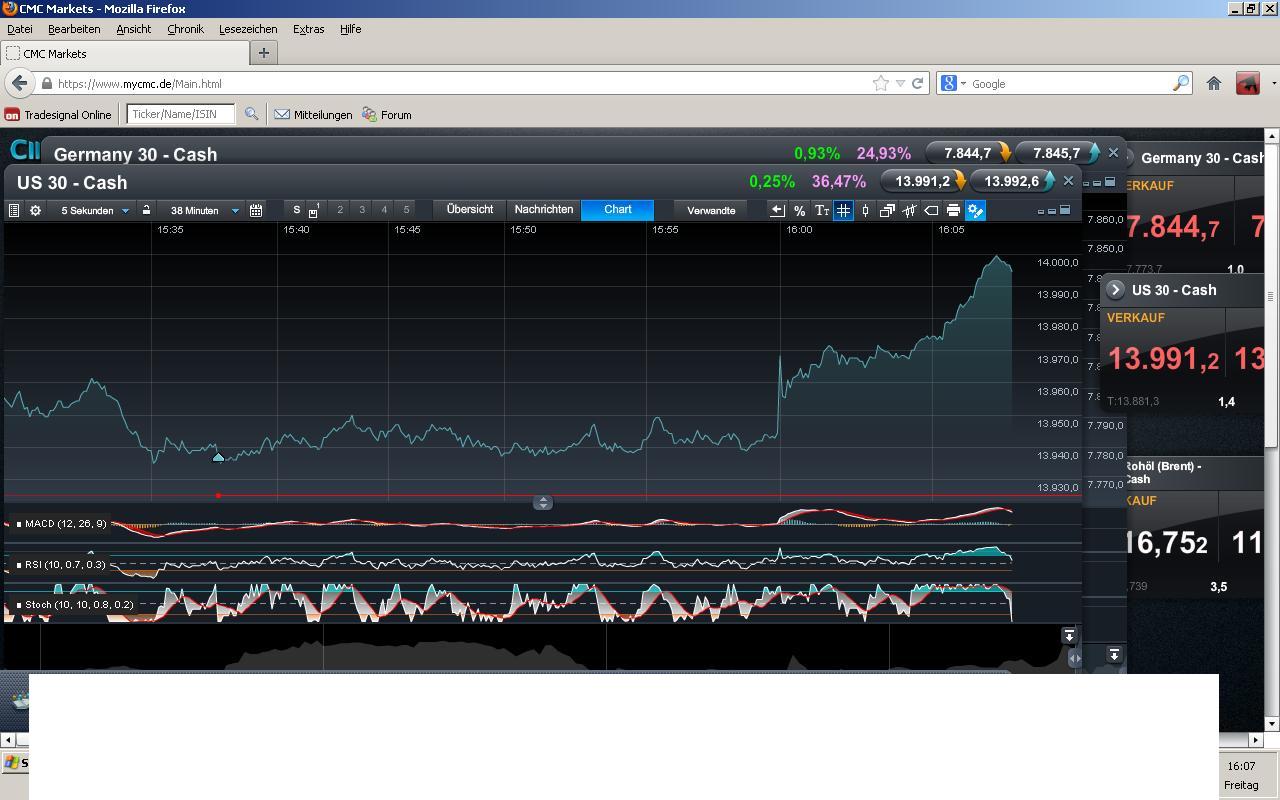Viewport: 1280px width, 800px height.
Task: Expand the 5 Sekunden interval dropdown
Action: [x=125, y=211]
